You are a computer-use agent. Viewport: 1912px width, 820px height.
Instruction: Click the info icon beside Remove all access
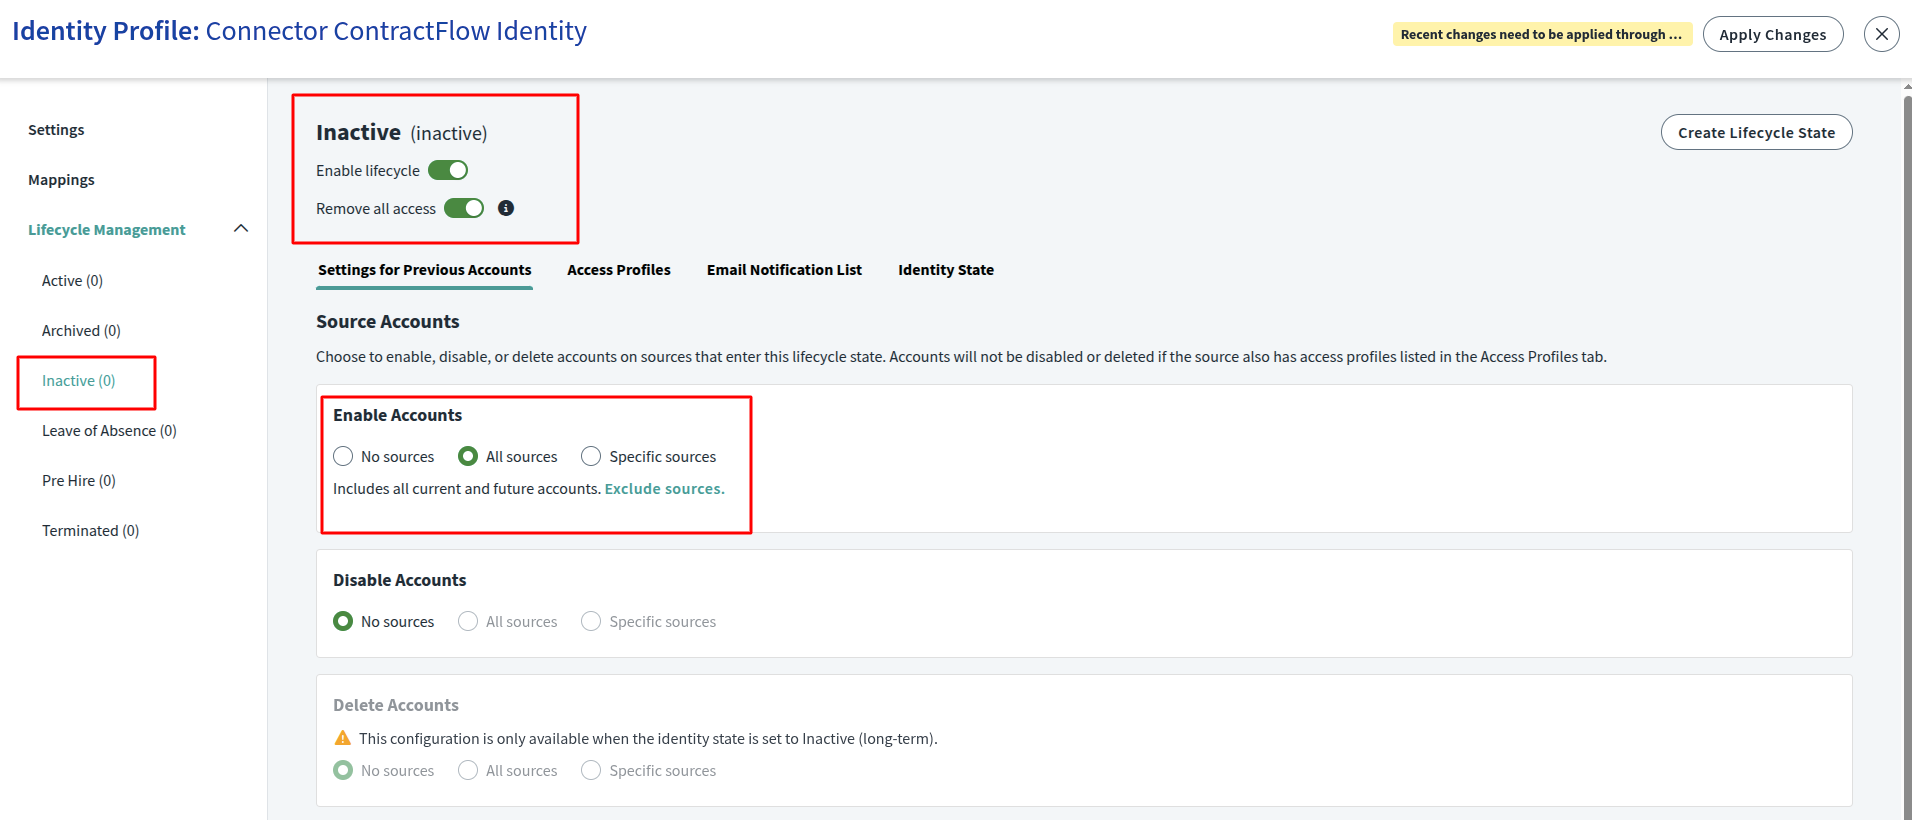click(x=506, y=208)
